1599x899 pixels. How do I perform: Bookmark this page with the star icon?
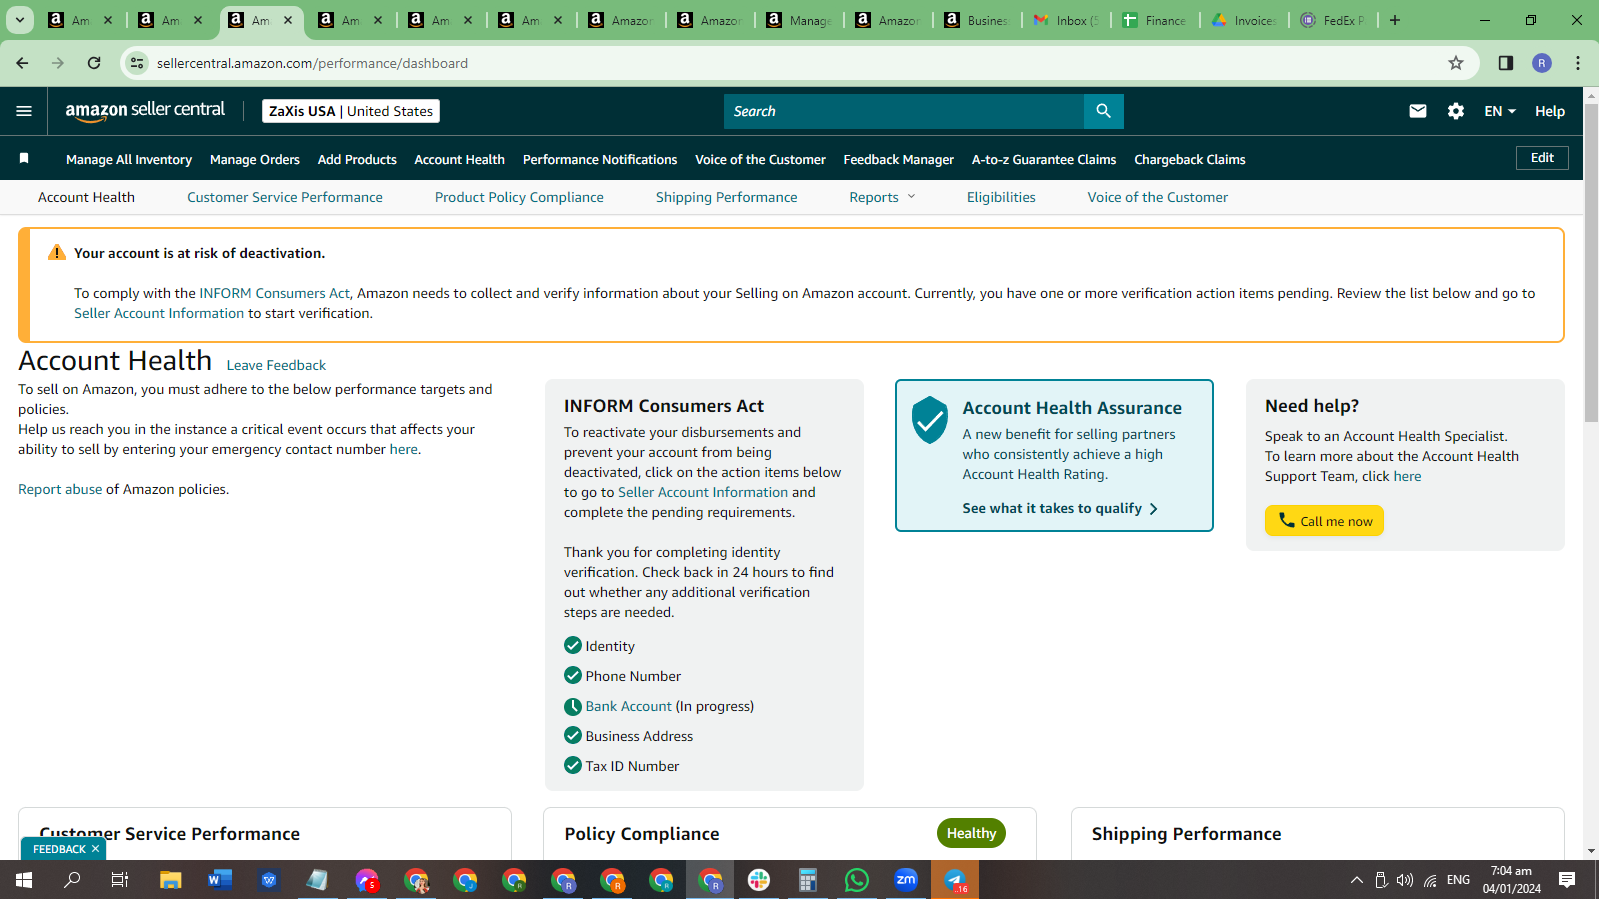coord(1456,63)
